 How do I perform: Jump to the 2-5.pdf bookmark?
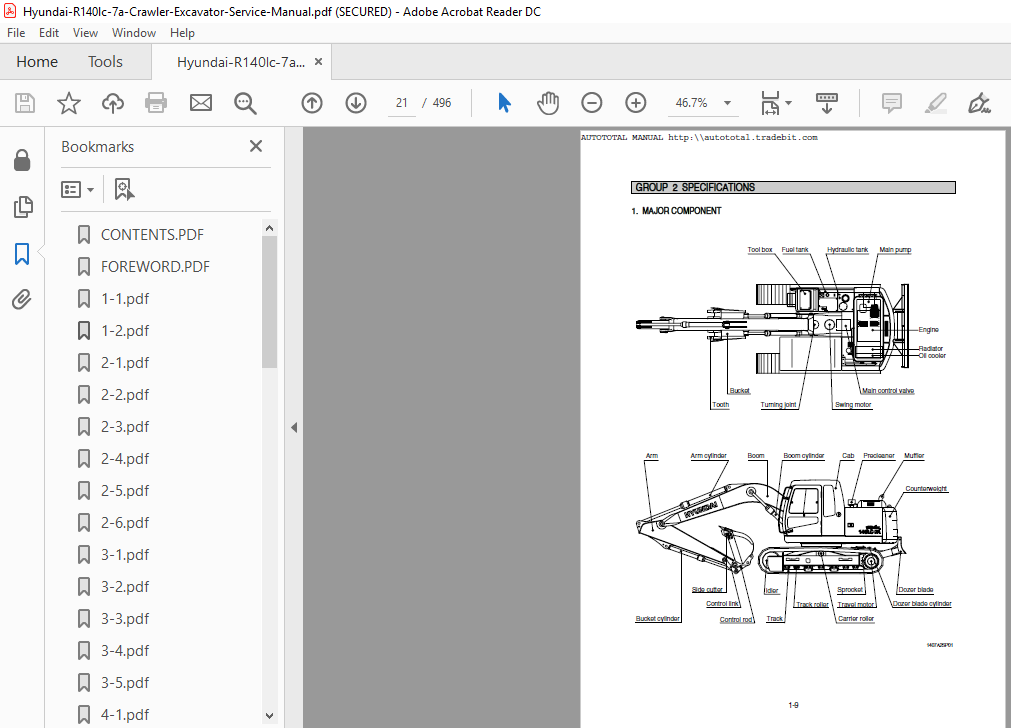click(x=125, y=491)
